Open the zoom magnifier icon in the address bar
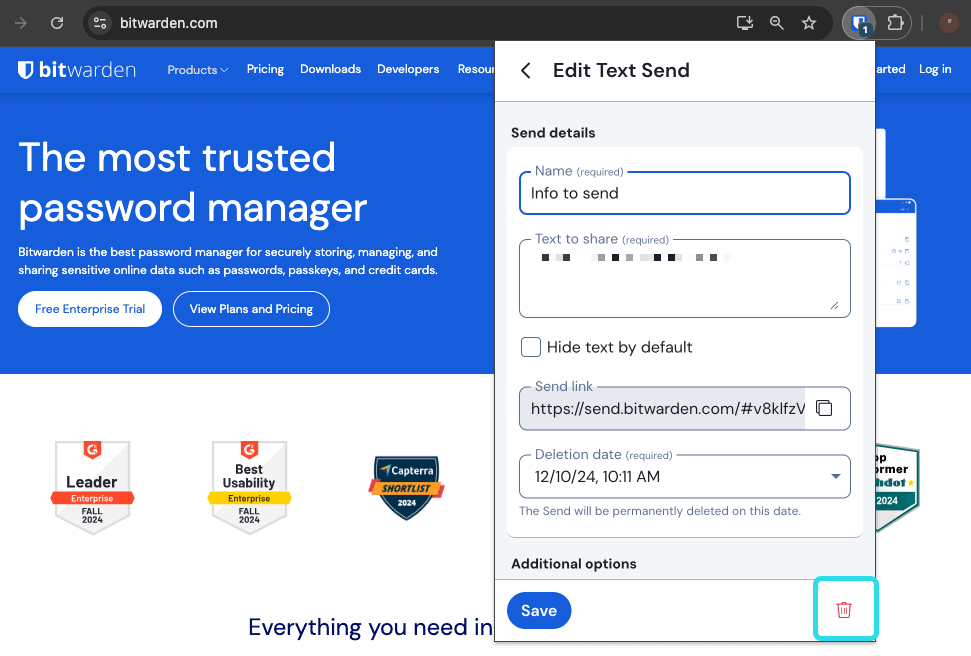This screenshot has width=971, height=656. 777,24
